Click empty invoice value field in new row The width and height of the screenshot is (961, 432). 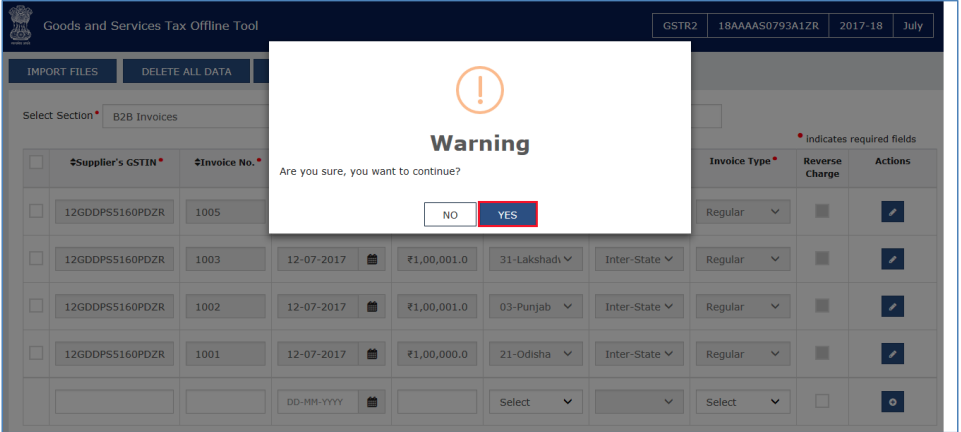(x=437, y=402)
